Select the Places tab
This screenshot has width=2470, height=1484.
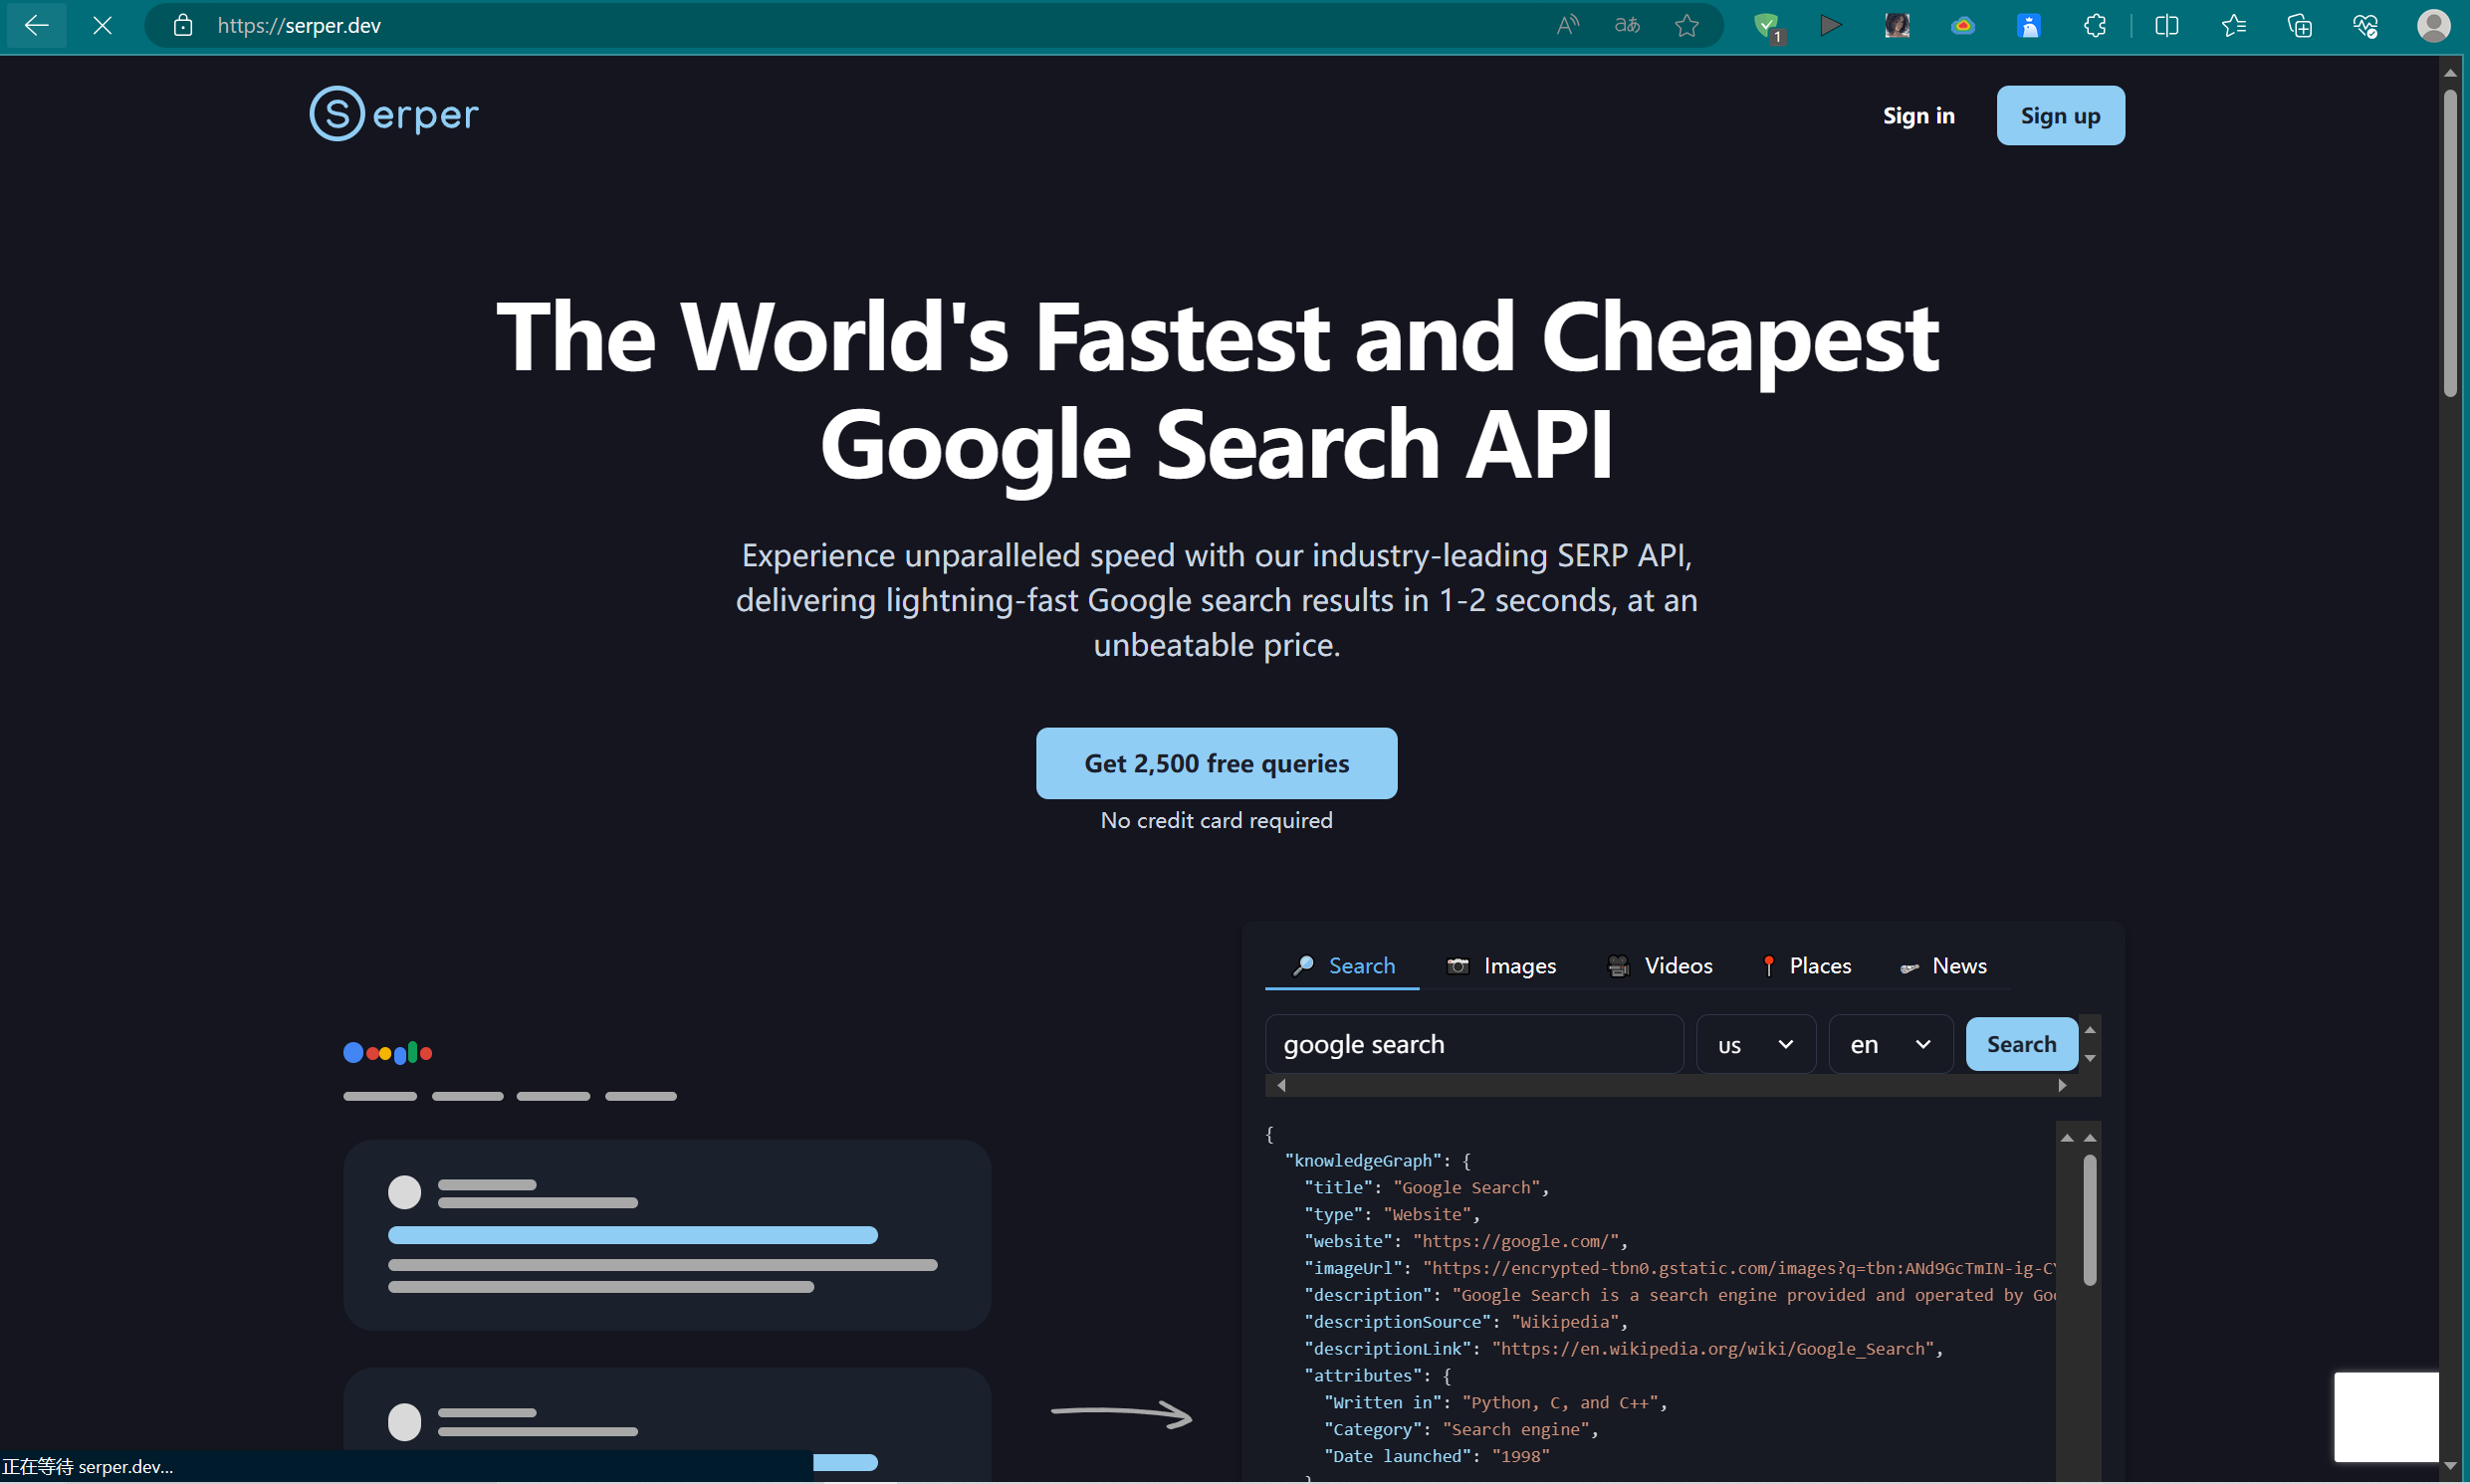coord(1806,966)
